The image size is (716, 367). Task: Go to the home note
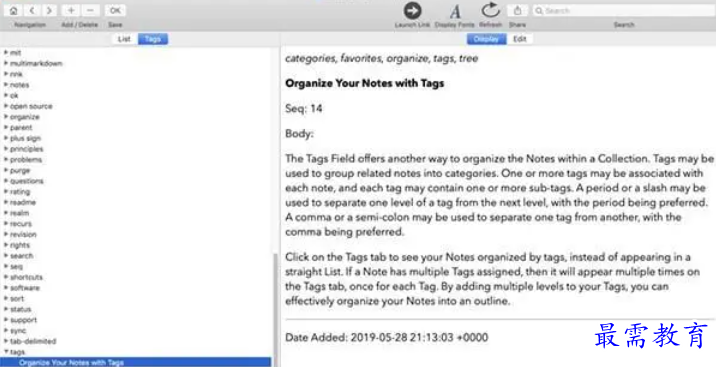[x=13, y=10]
